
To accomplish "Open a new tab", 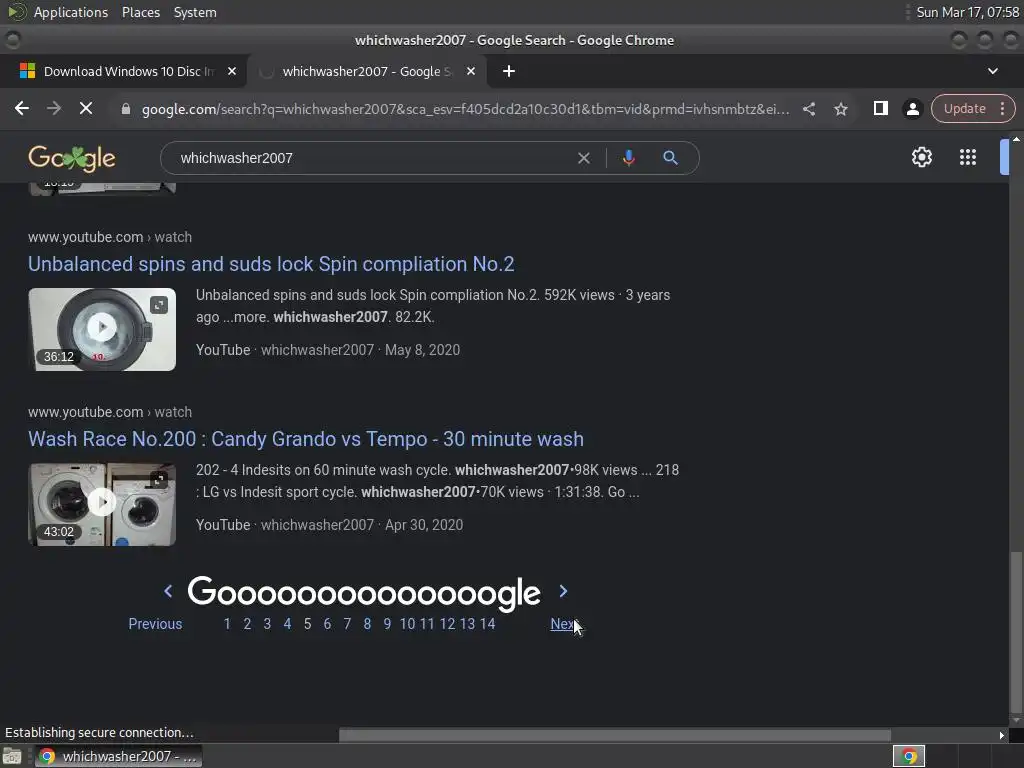I will click(509, 71).
